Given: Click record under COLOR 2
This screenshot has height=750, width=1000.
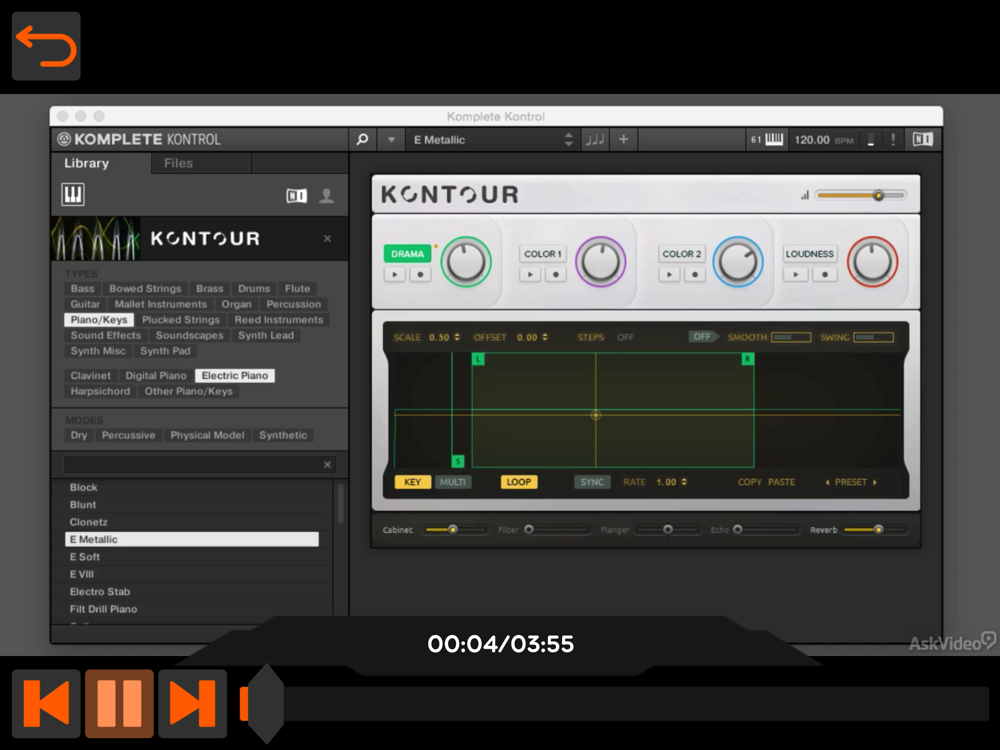Looking at the screenshot, I should 695,275.
